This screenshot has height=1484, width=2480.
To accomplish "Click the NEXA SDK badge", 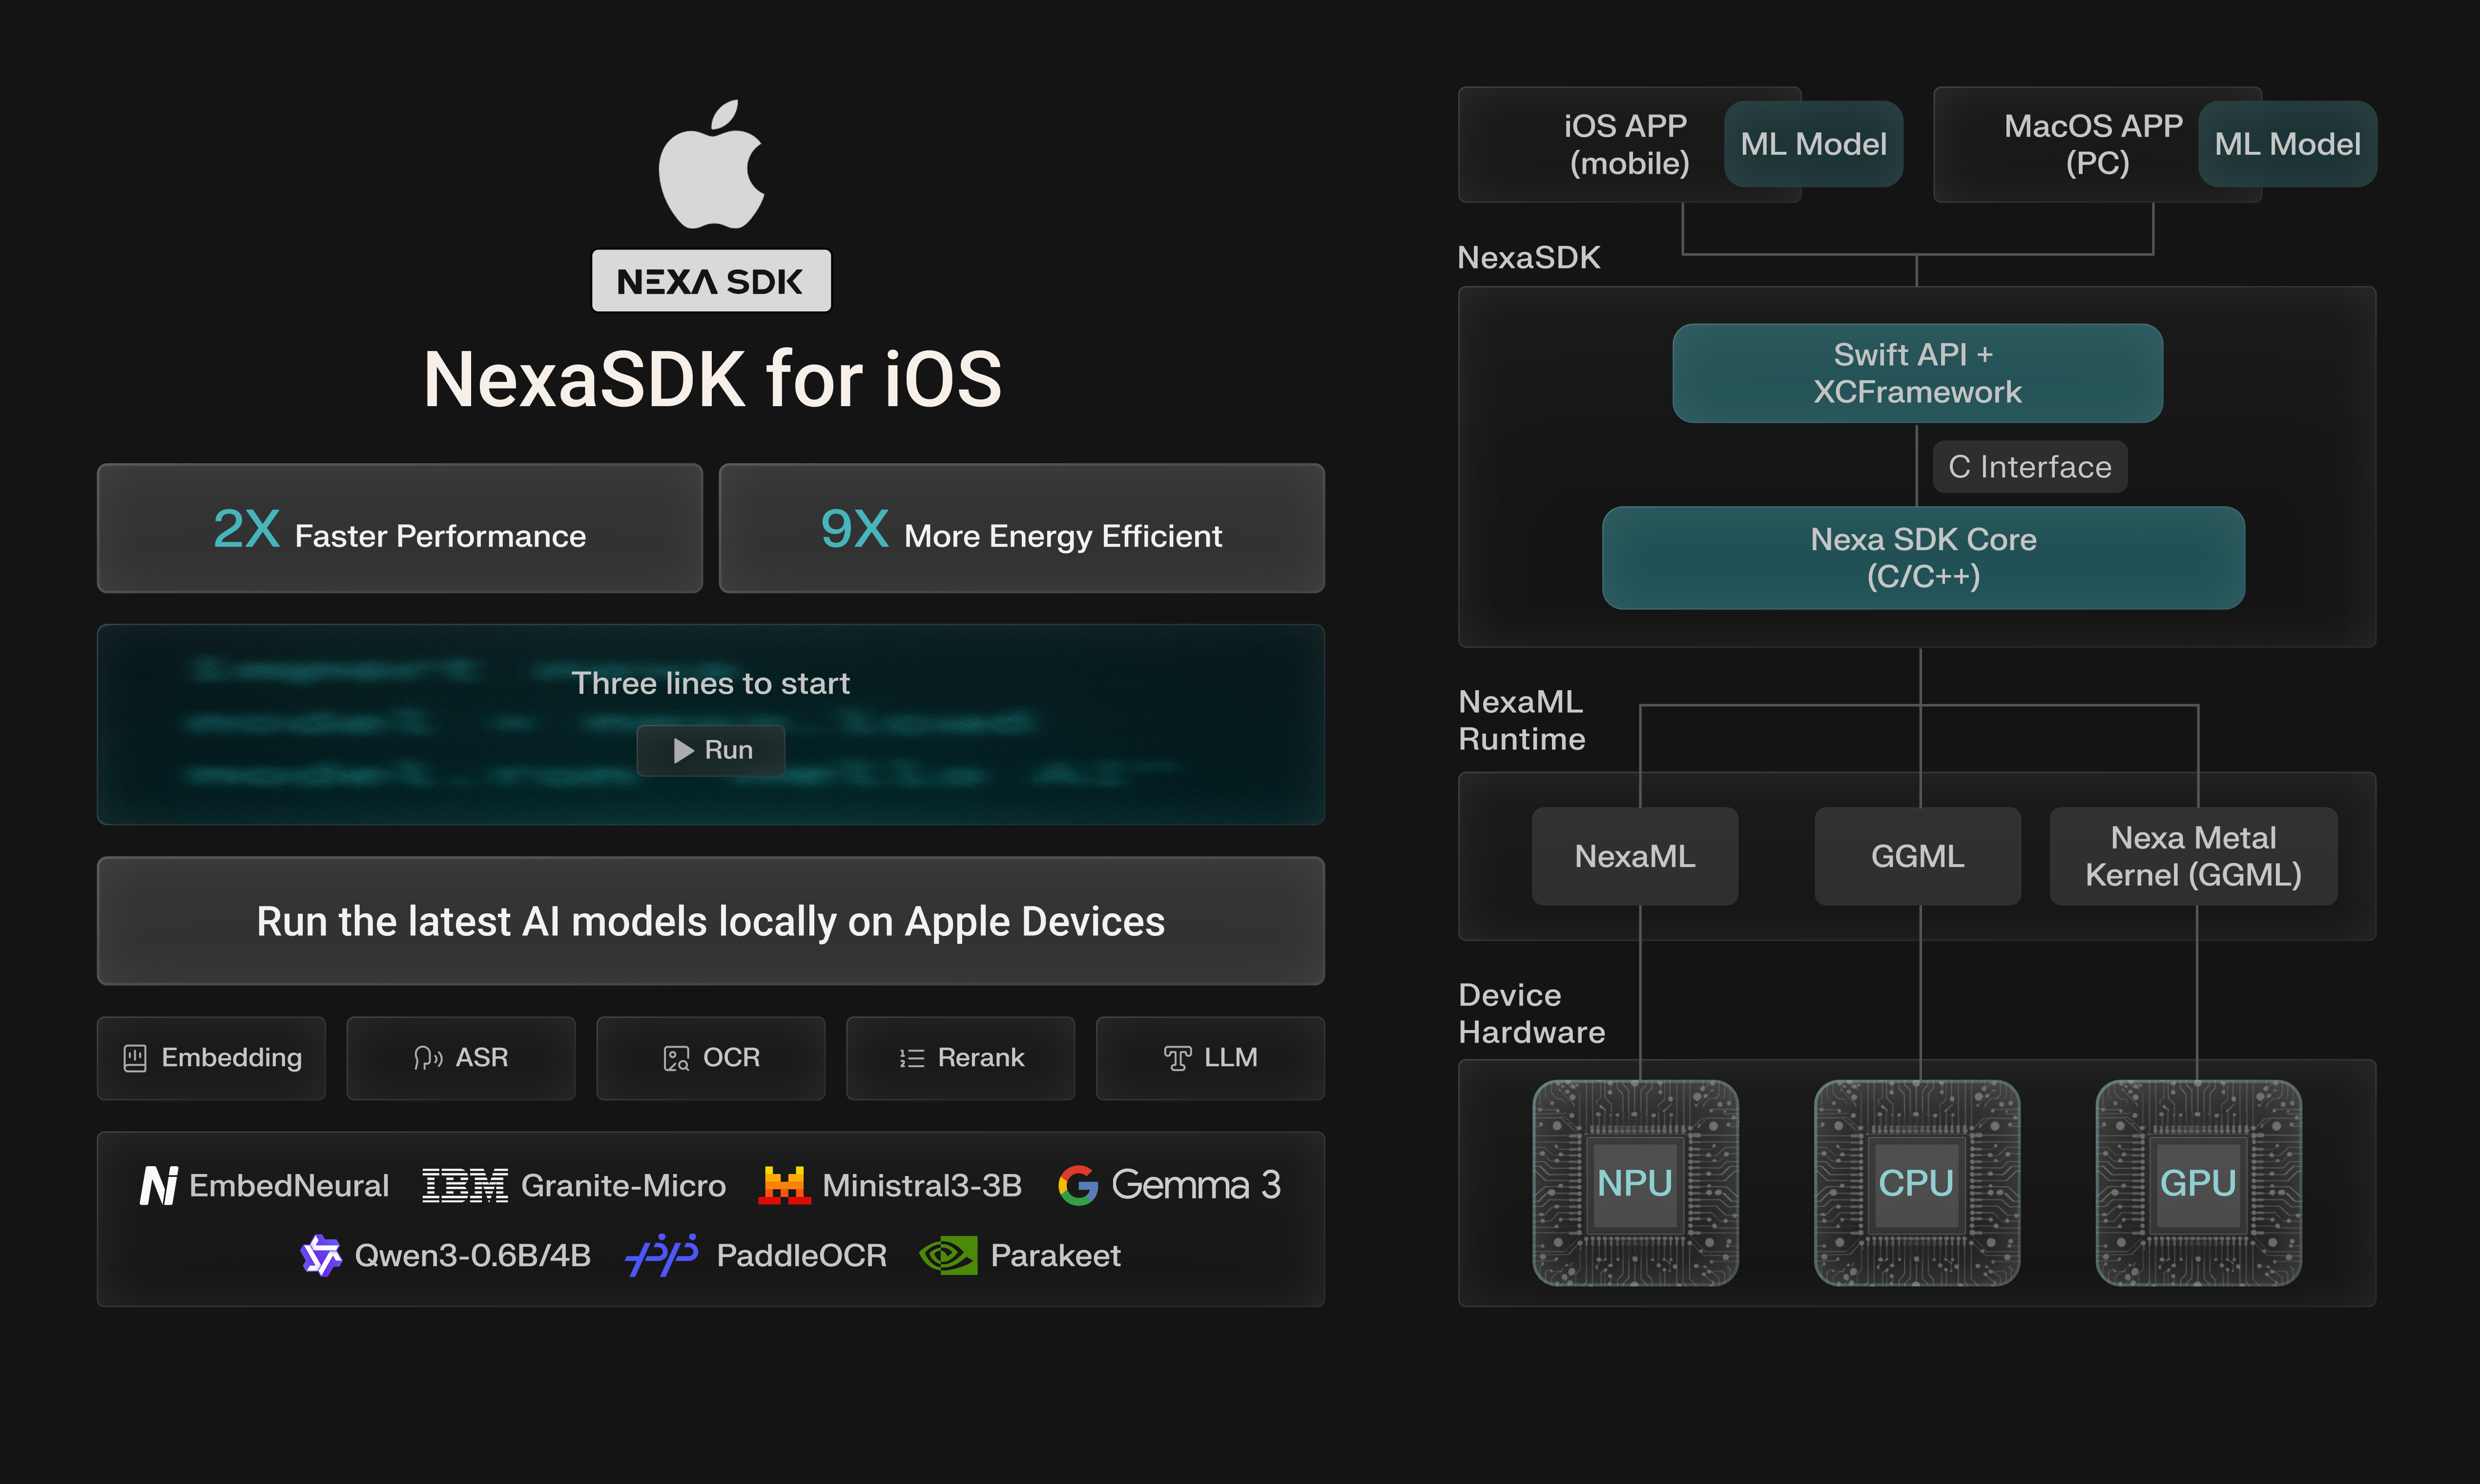I will coord(711,280).
